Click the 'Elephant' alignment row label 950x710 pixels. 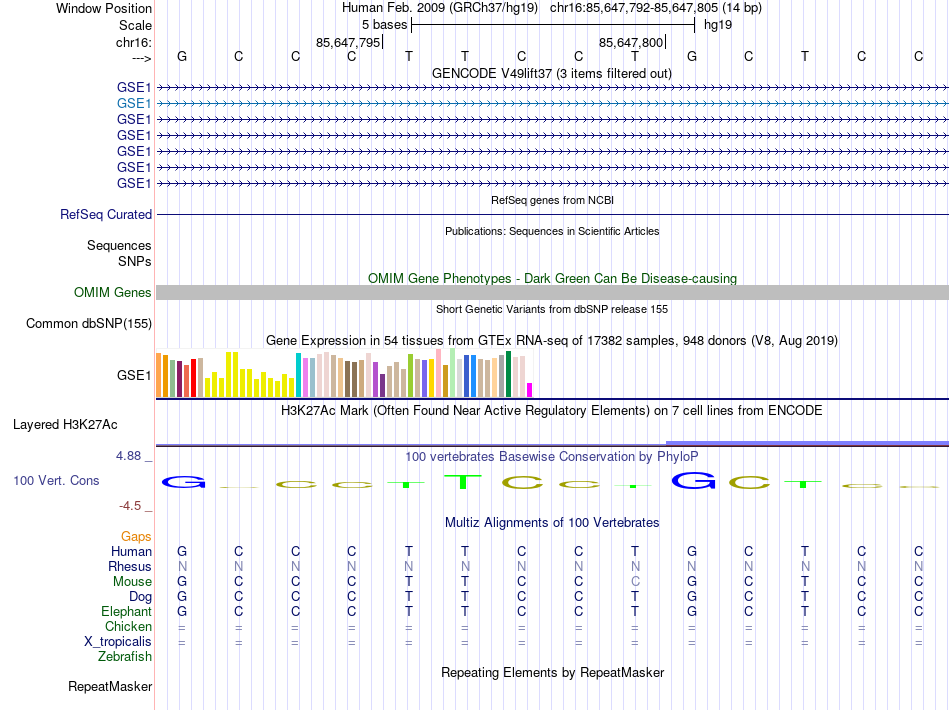click(126, 611)
